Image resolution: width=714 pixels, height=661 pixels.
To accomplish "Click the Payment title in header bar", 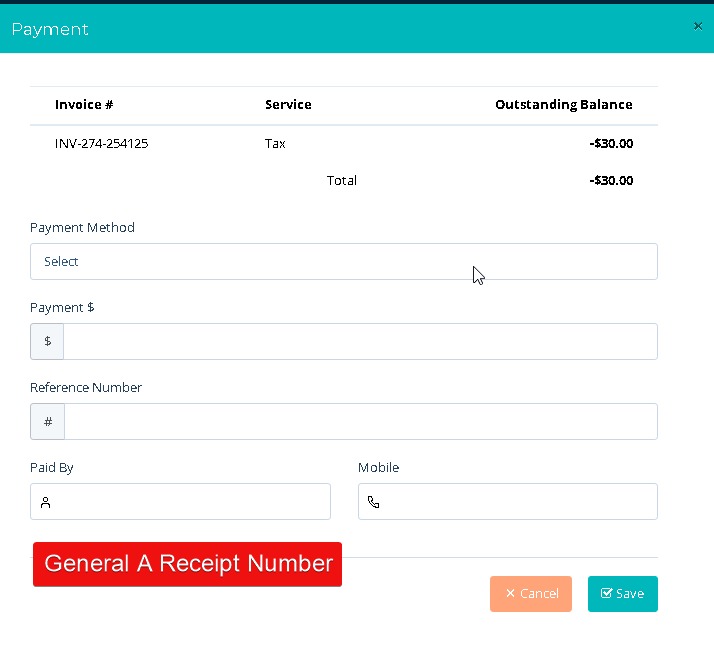I will tap(50, 29).
